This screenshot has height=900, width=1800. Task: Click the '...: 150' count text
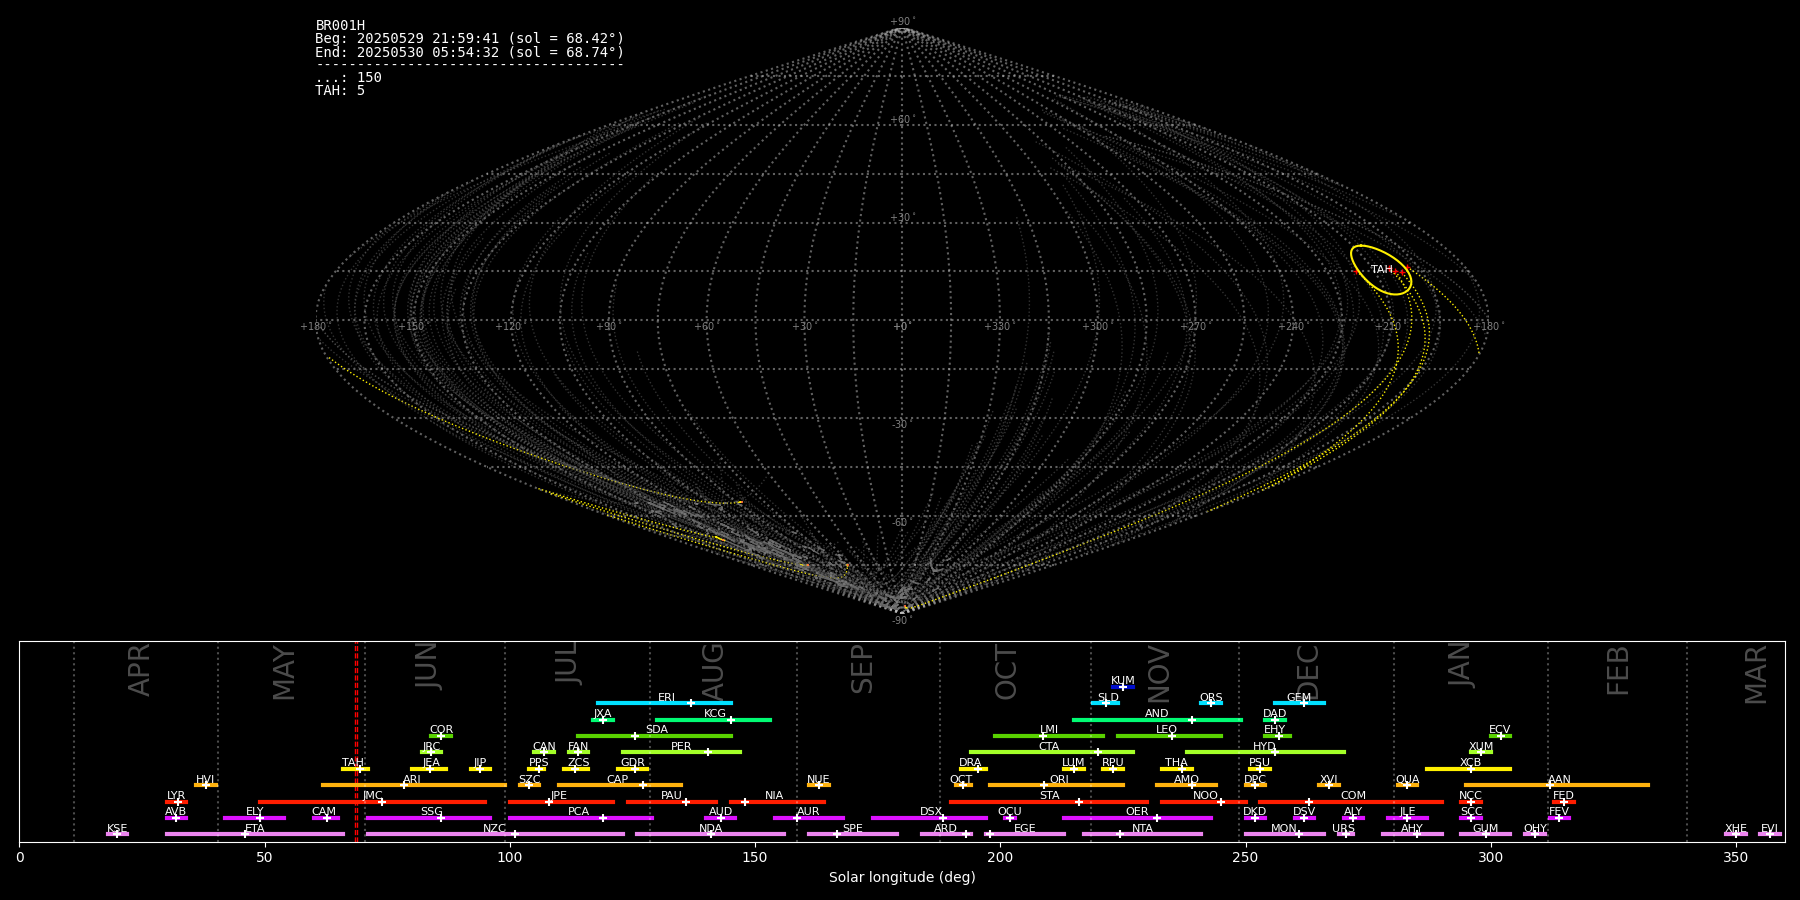tap(348, 78)
